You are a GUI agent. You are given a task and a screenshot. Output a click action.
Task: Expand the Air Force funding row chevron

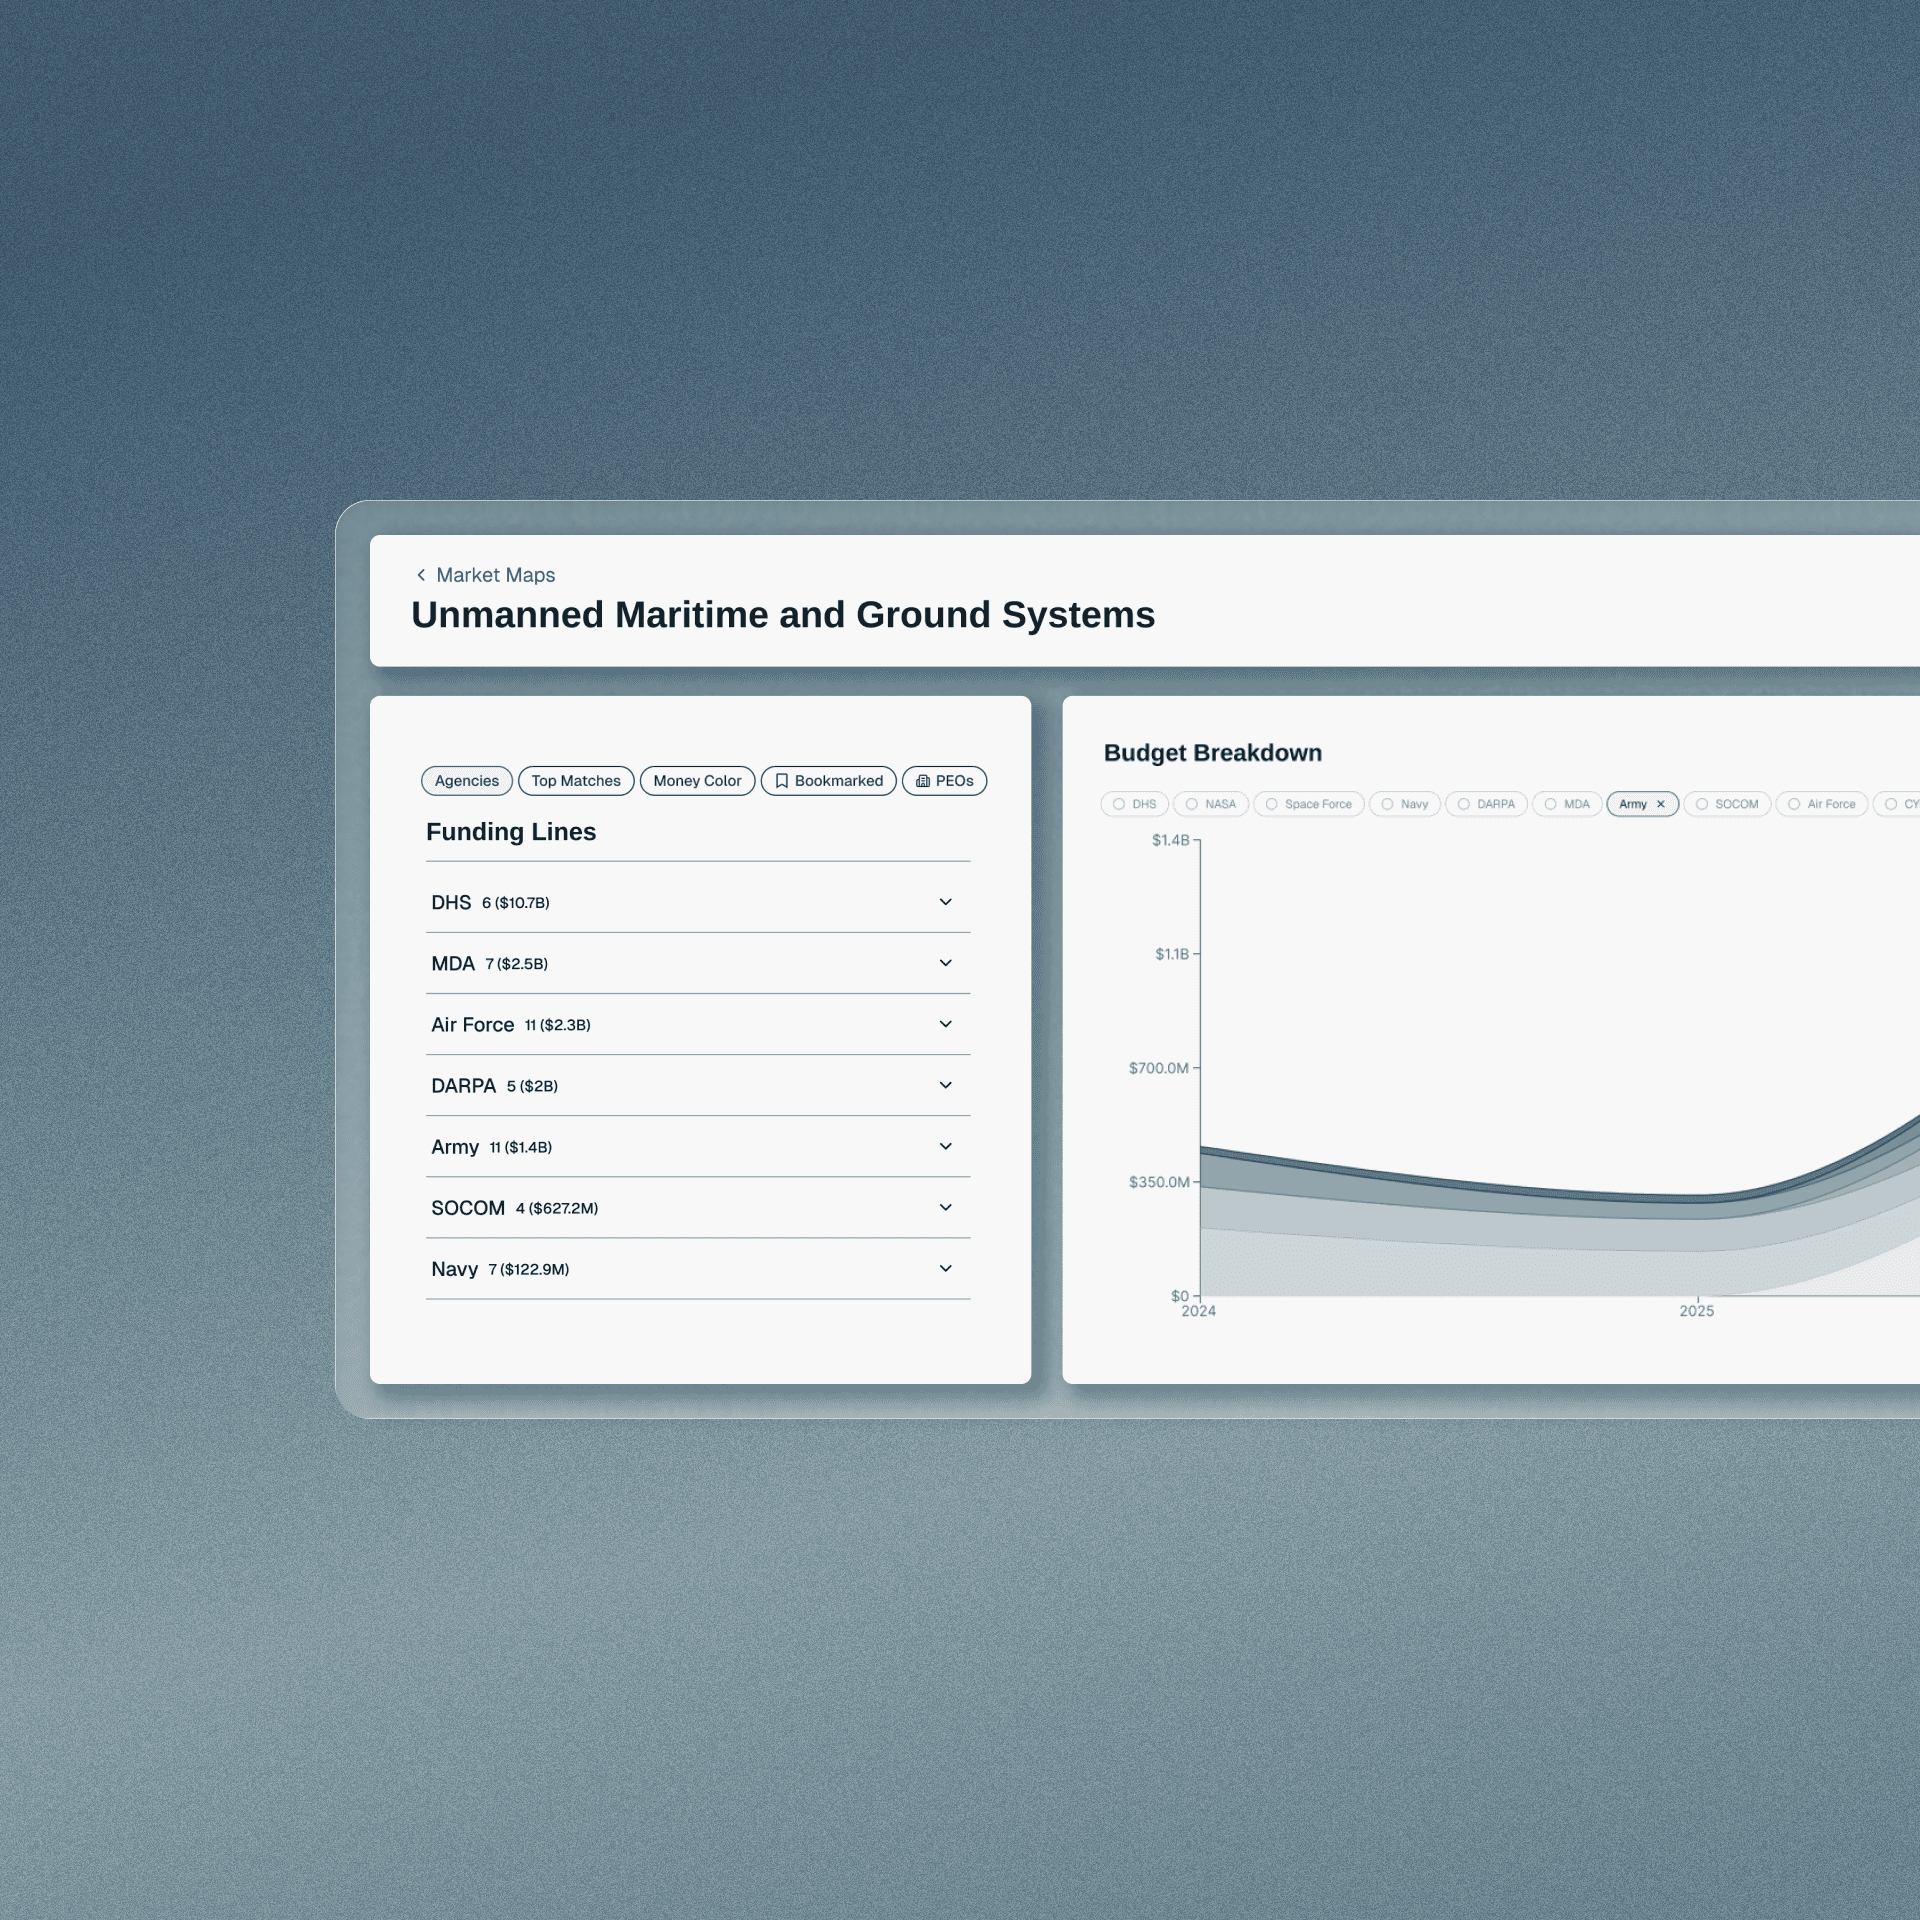pos(945,1024)
